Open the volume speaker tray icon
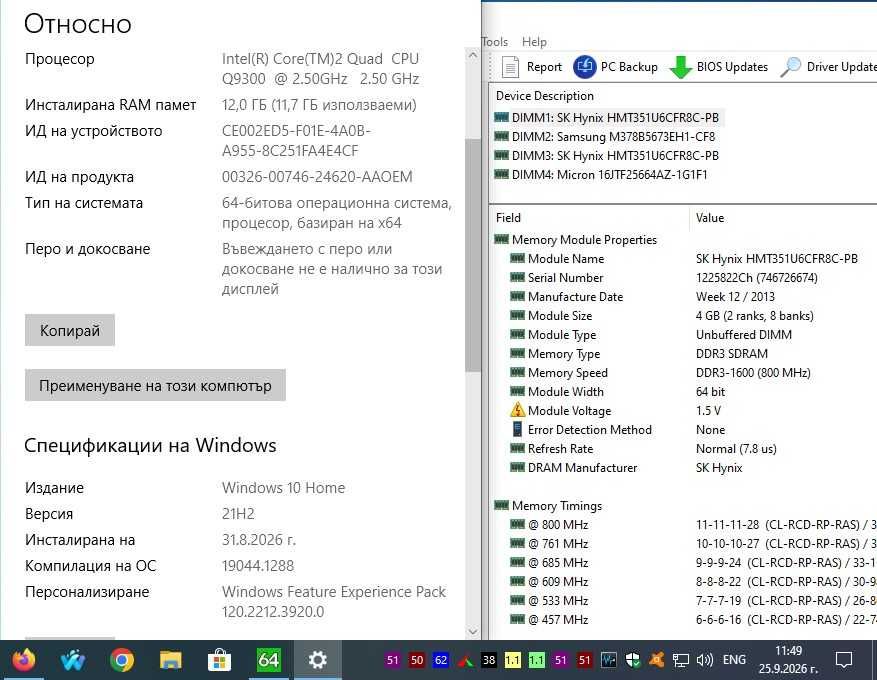 [705, 660]
